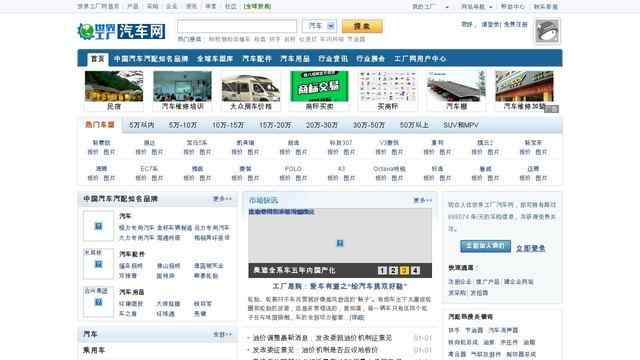Click 更多 in the 知名品牌 panel header

coord(222,199)
